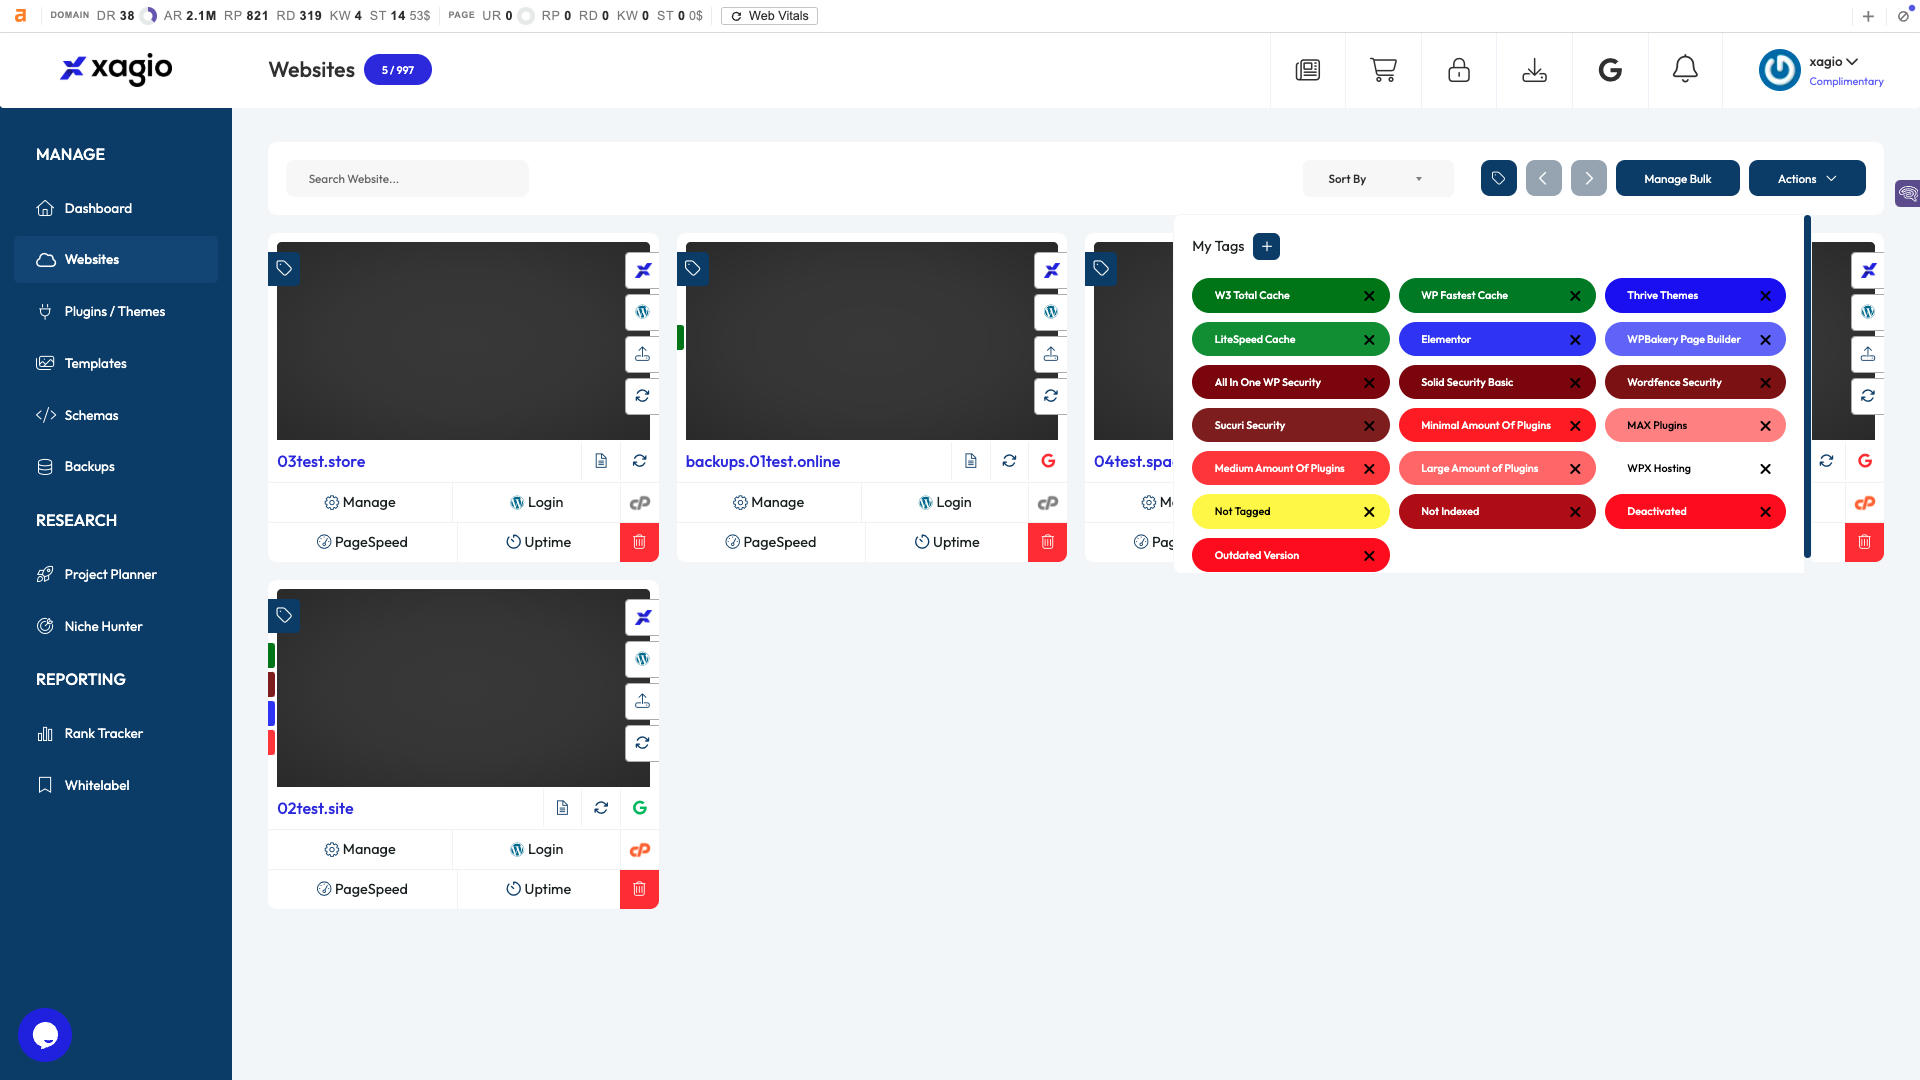Viewport: 1920px width, 1080px height.
Task: Click upload icon on 03test.store thumbnail
Action: click(642, 354)
